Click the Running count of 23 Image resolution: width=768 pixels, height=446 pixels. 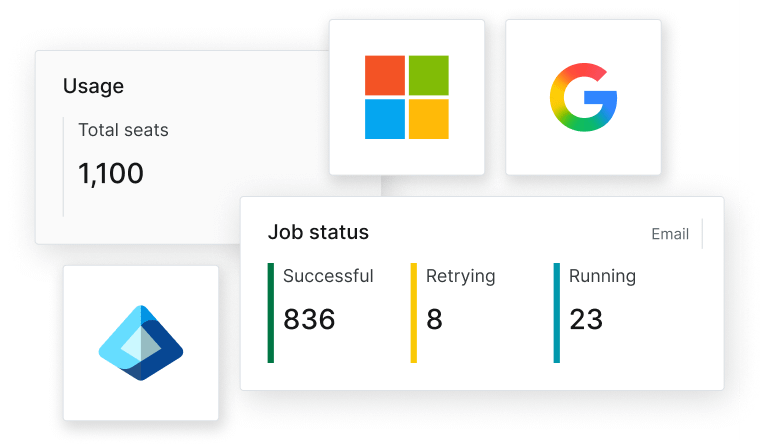[585, 319]
